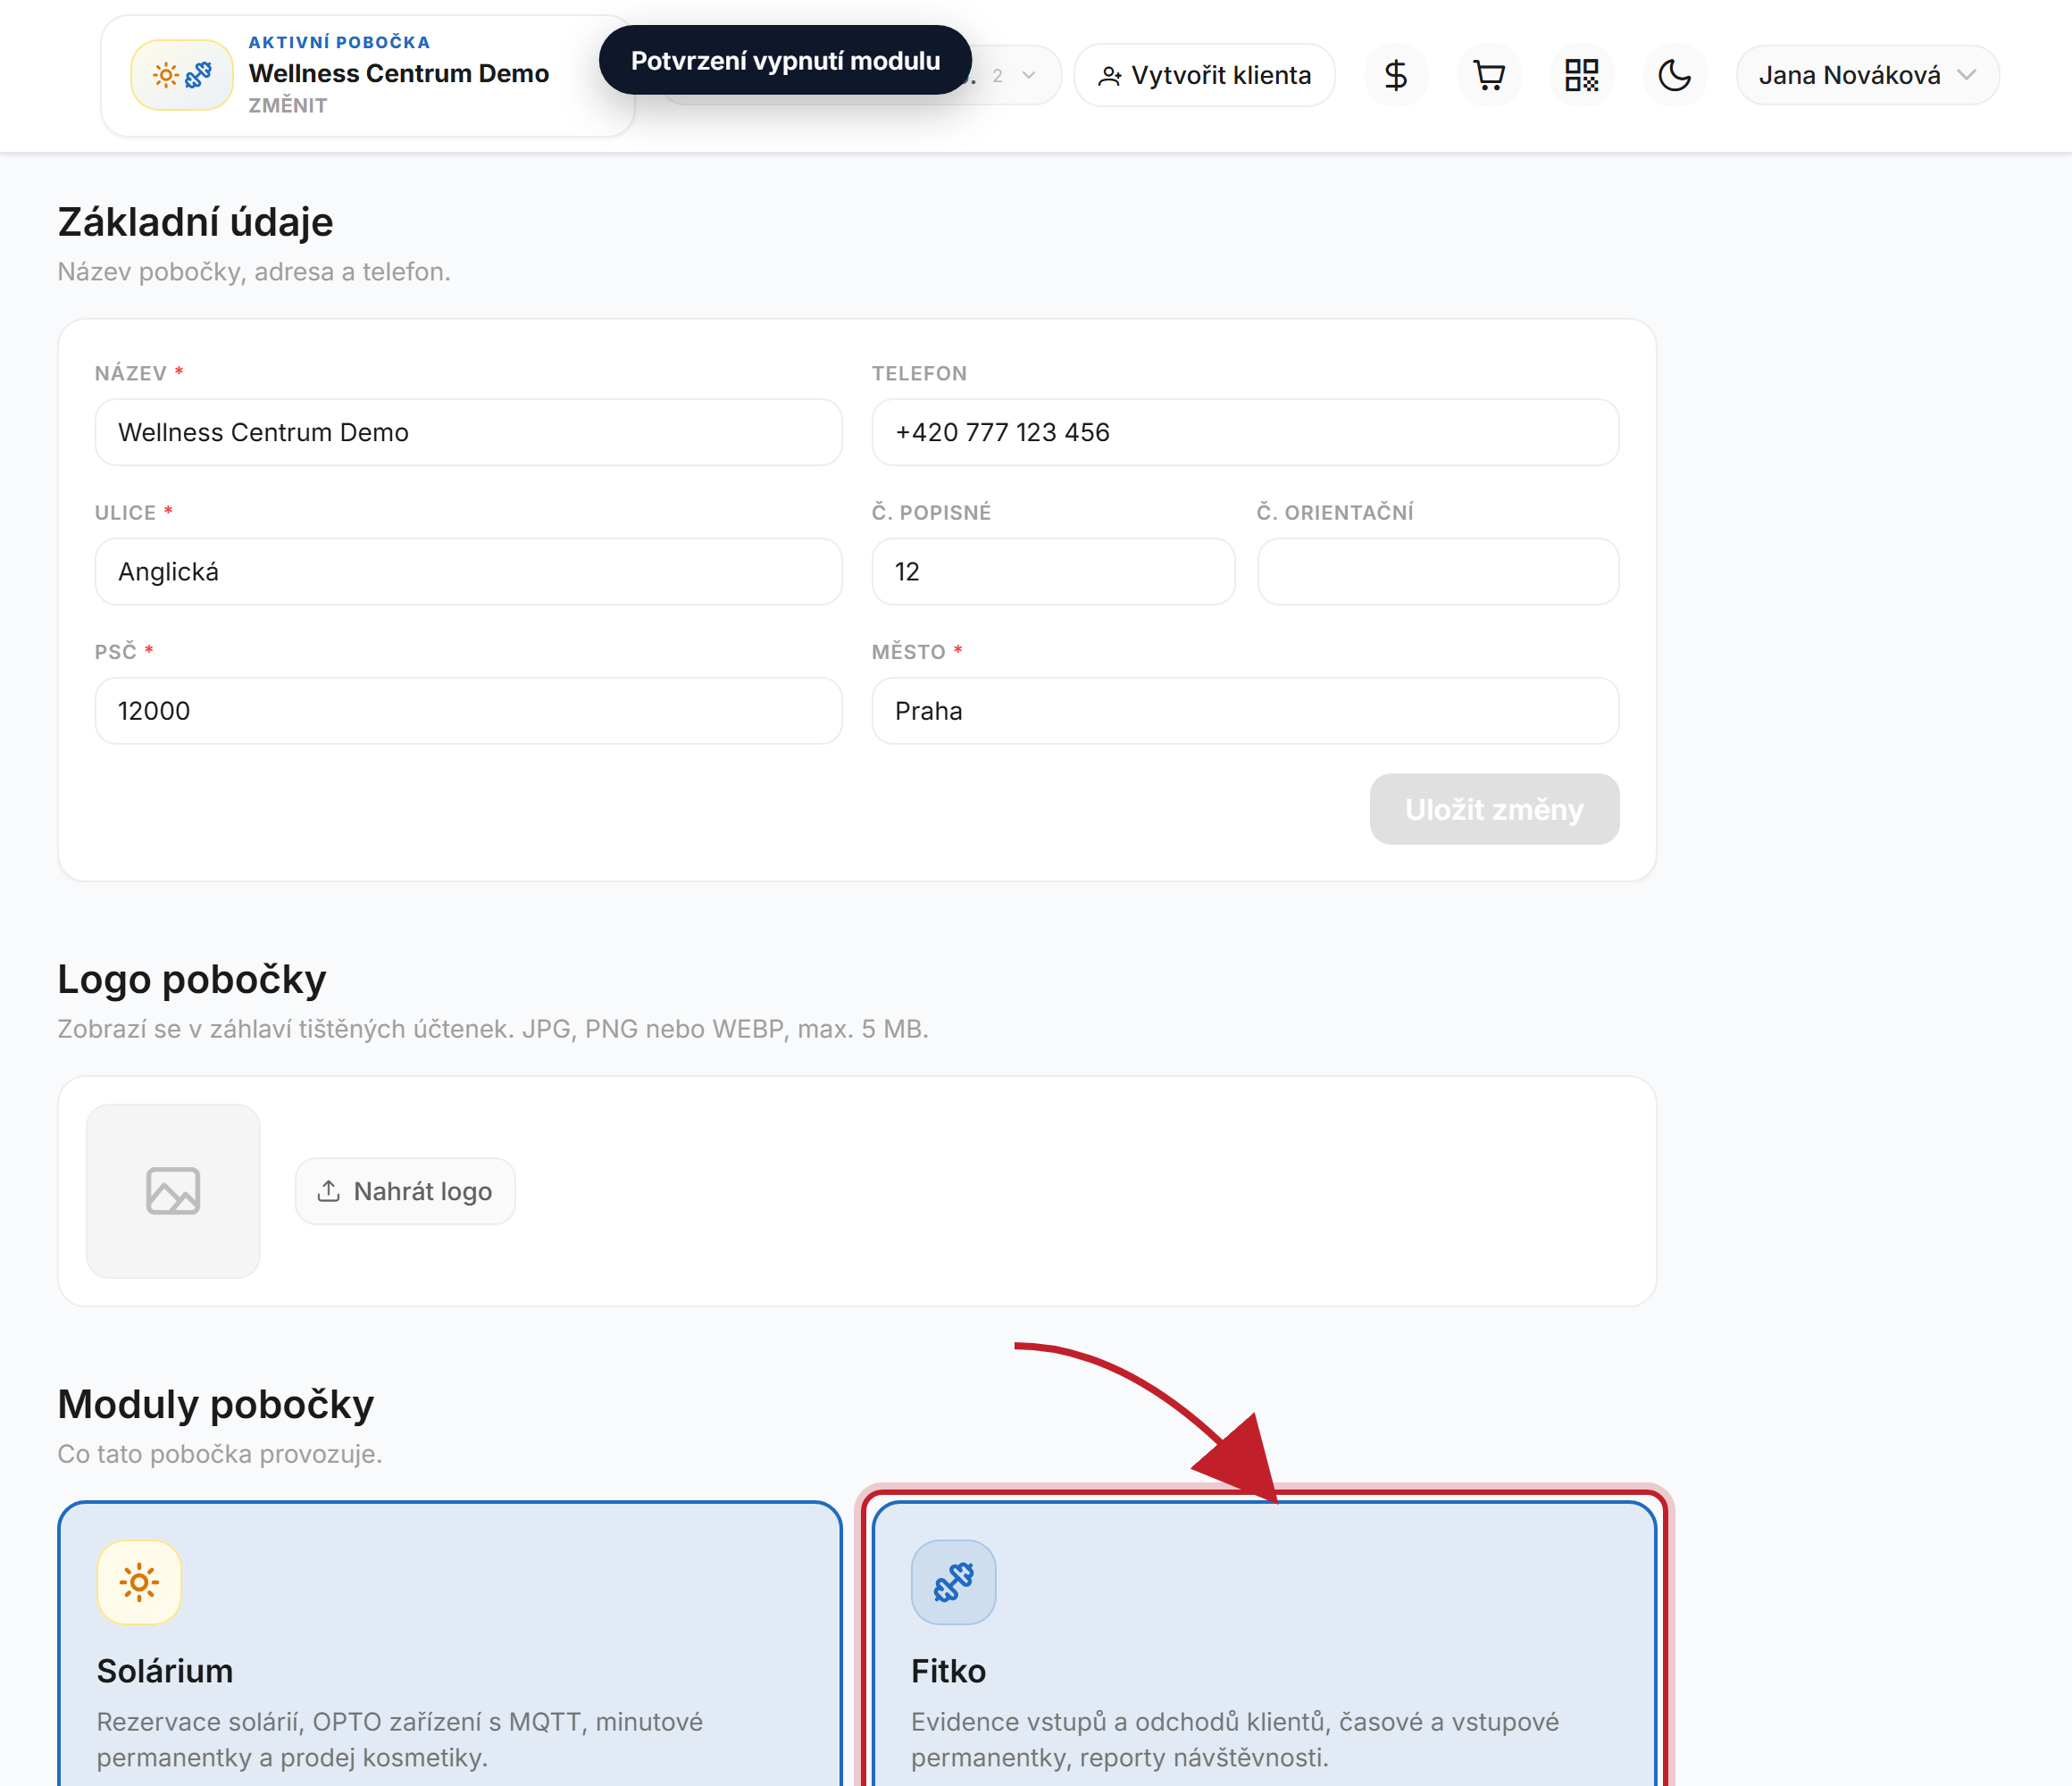Click ZMĚNIT to change active branch
The image size is (2072, 1786).
tap(288, 105)
